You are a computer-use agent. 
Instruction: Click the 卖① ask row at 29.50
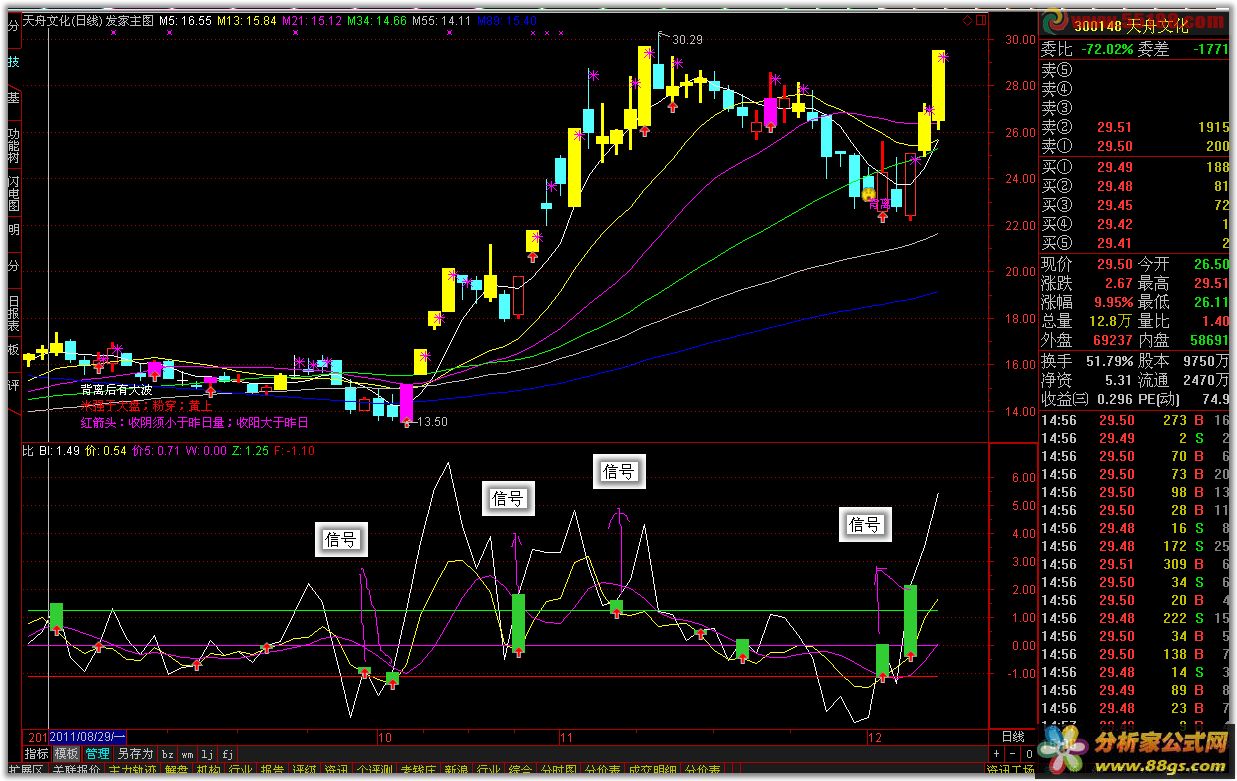(x=1135, y=146)
